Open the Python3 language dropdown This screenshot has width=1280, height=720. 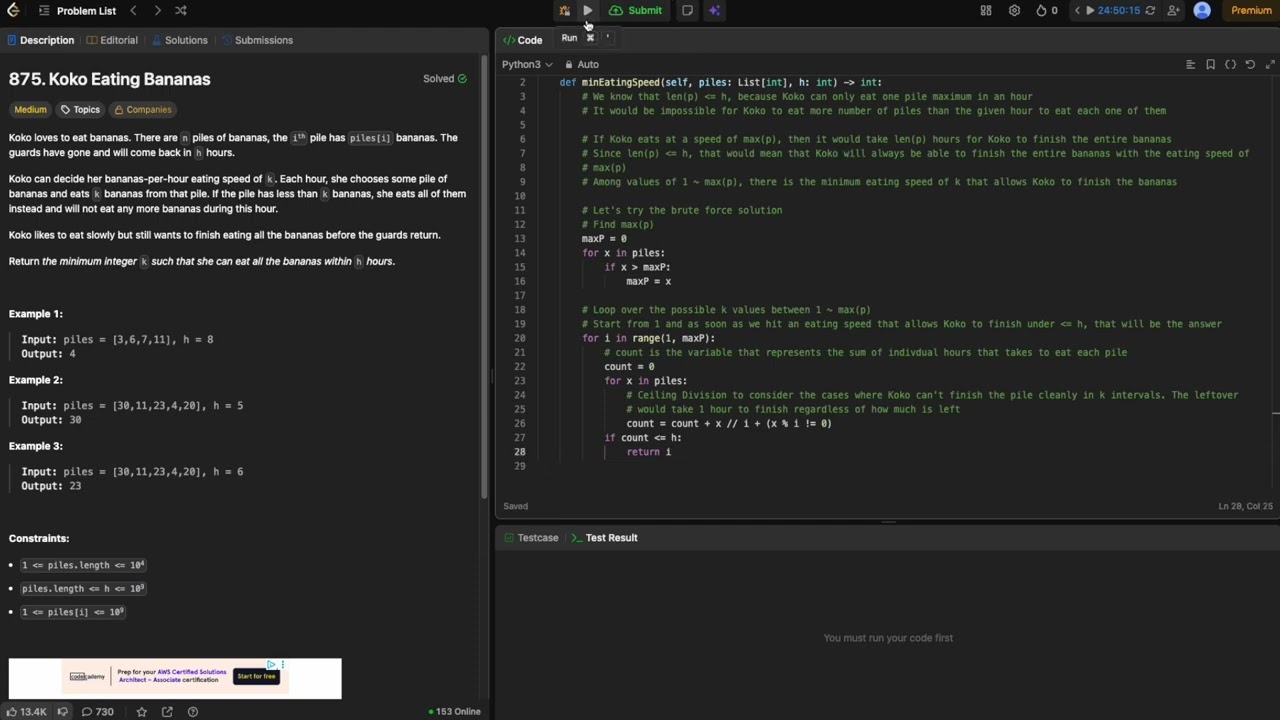coord(527,64)
